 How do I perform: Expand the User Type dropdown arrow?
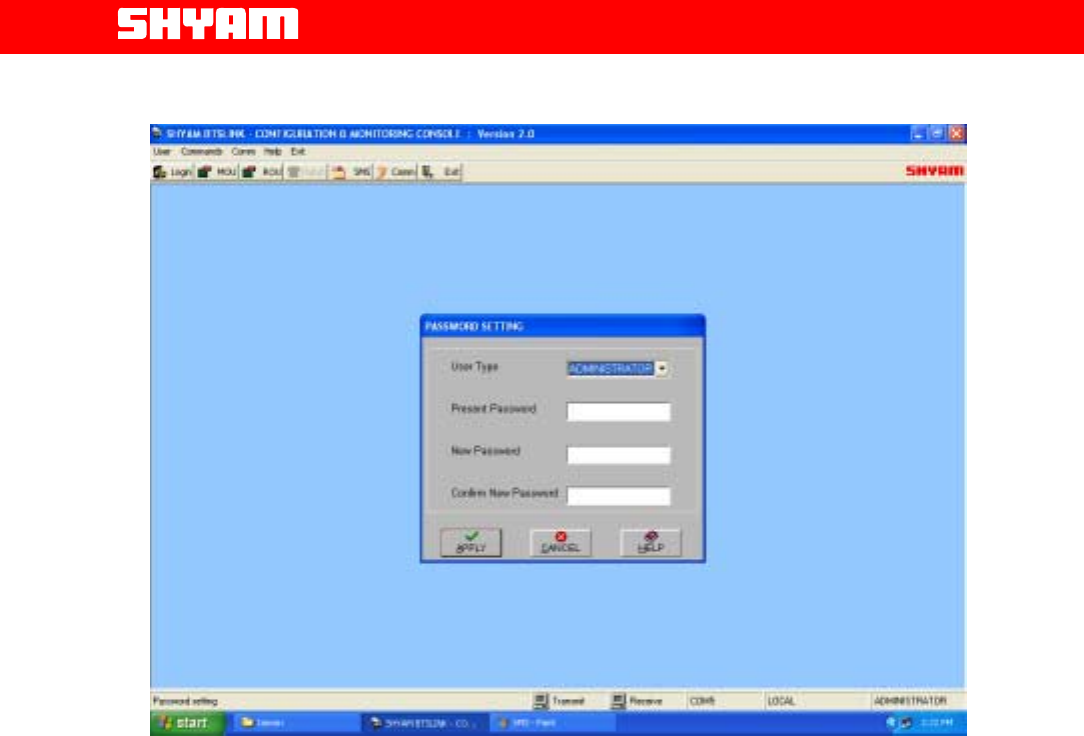662,369
